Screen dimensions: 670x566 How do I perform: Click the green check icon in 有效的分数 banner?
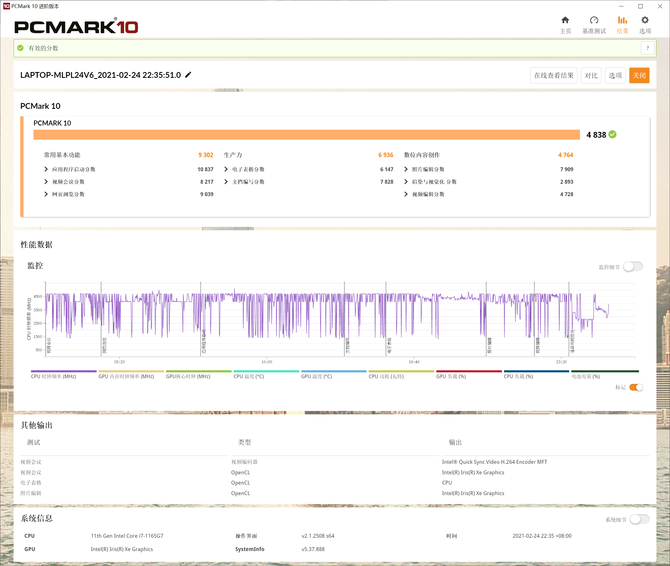tap(20, 48)
